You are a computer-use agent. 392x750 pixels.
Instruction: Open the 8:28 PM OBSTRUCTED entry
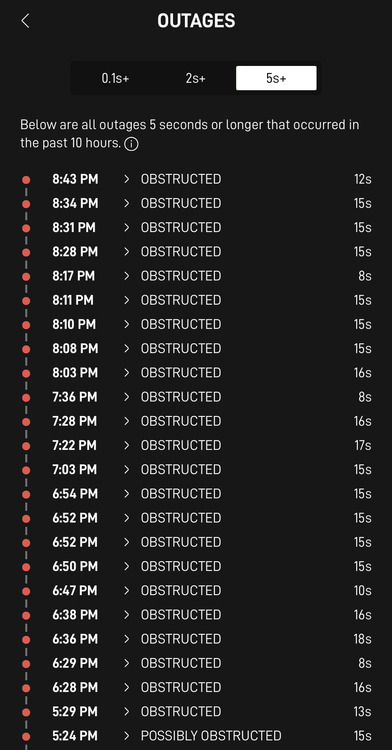tap(181, 252)
